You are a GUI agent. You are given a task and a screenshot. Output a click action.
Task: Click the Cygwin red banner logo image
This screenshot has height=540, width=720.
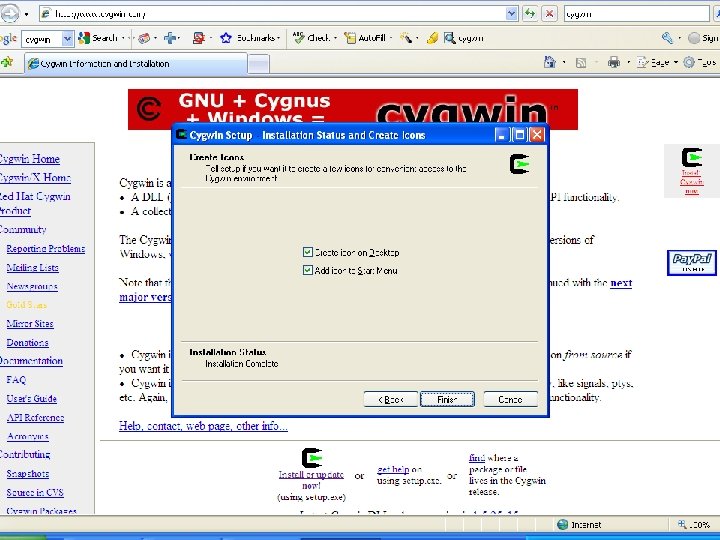(x=353, y=109)
